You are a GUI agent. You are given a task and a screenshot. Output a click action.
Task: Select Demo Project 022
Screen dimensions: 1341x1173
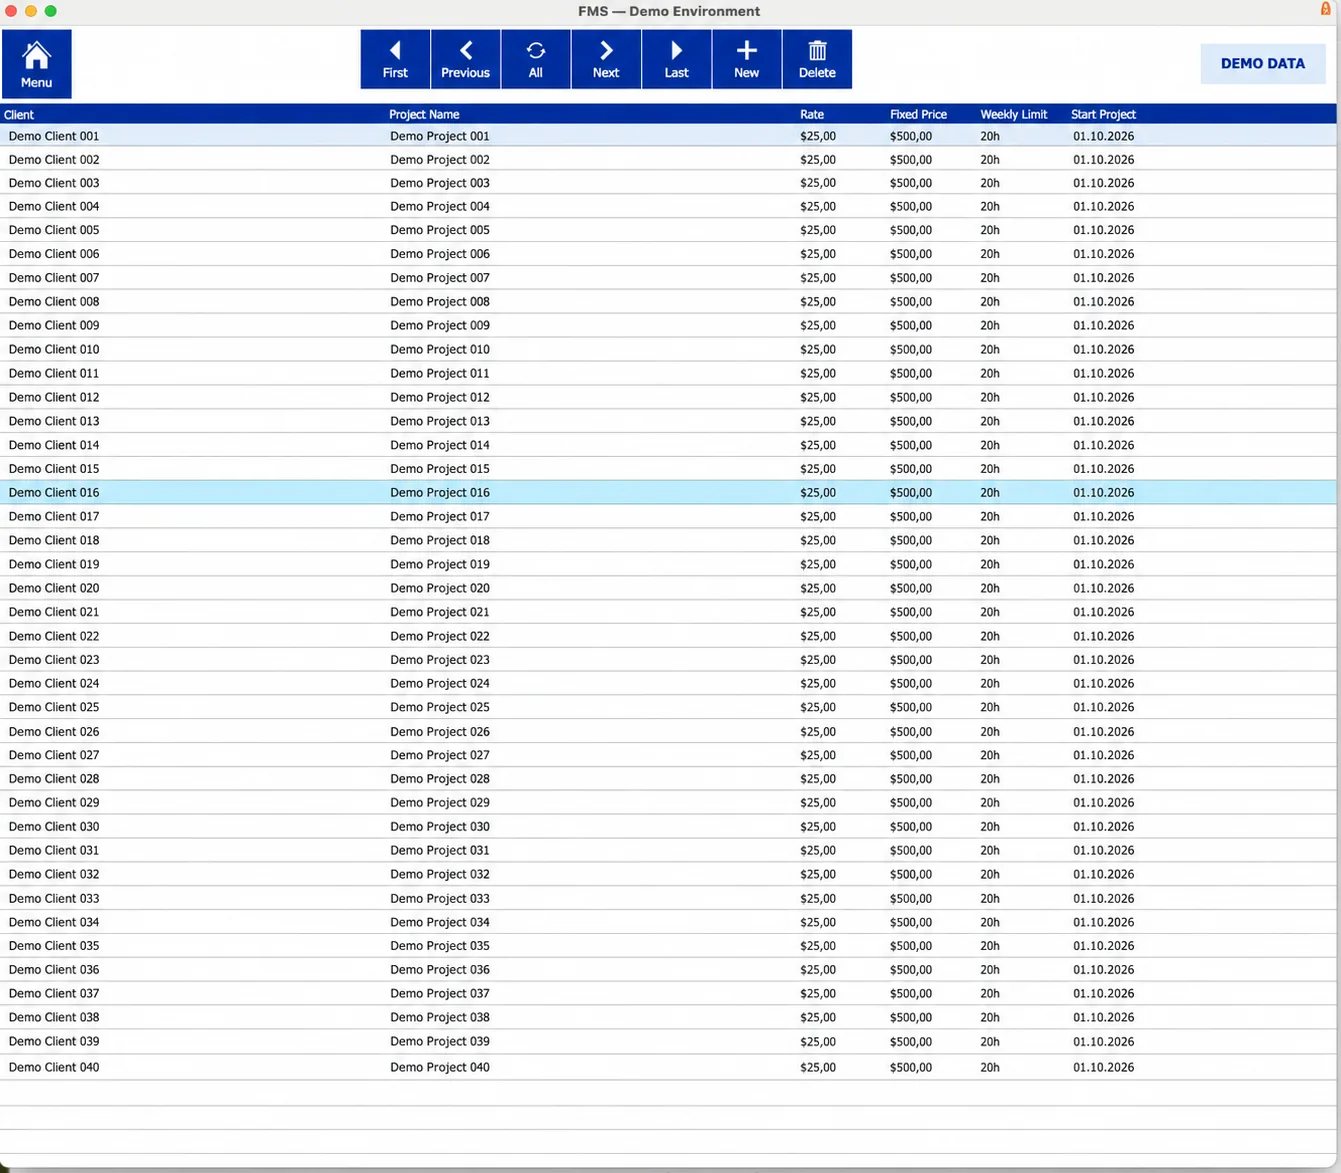pyautogui.click(x=440, y=636)
